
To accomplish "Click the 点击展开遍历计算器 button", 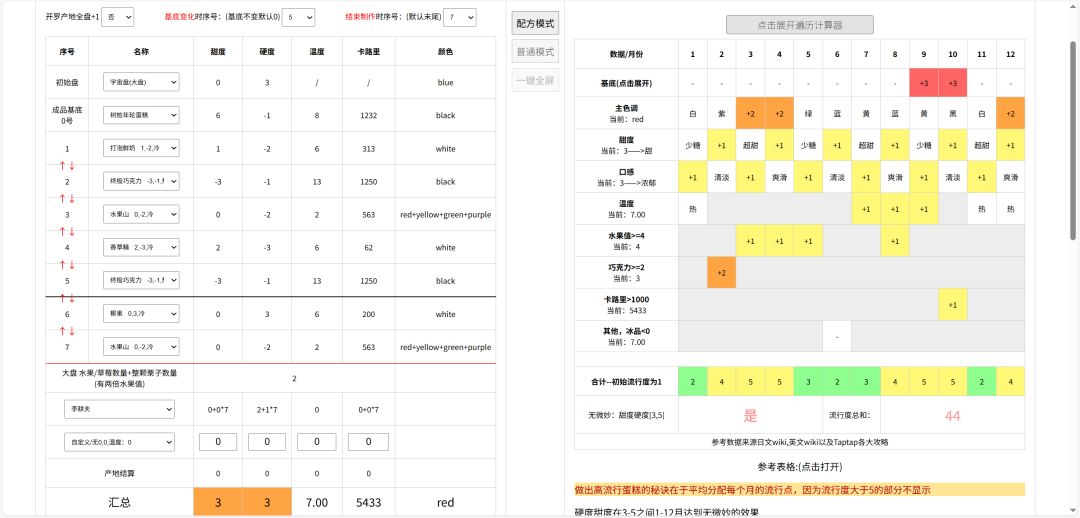I will (799, 25).
